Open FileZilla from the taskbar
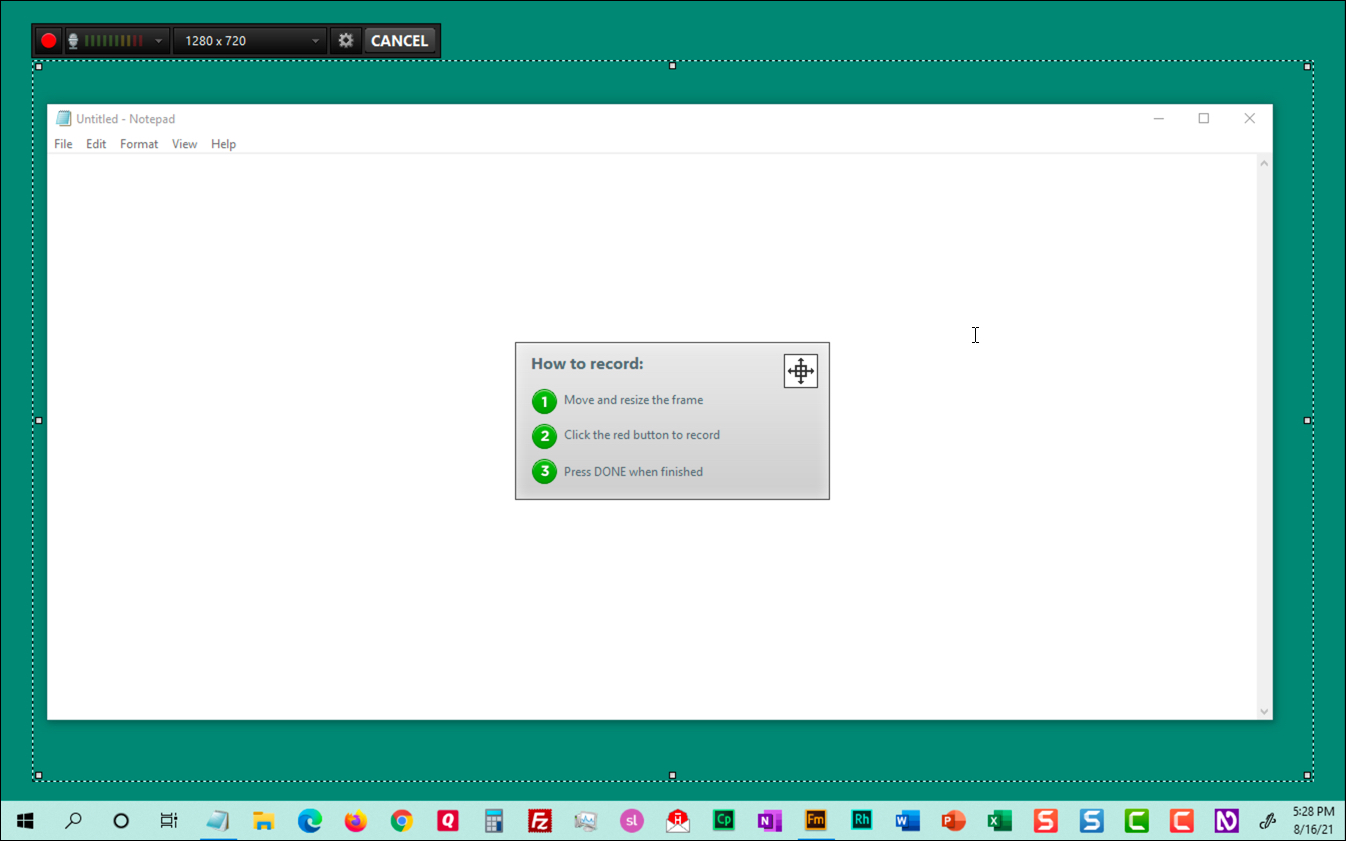Image resolution: width=1346 pixels, height=841 pixels. (539, 821)
